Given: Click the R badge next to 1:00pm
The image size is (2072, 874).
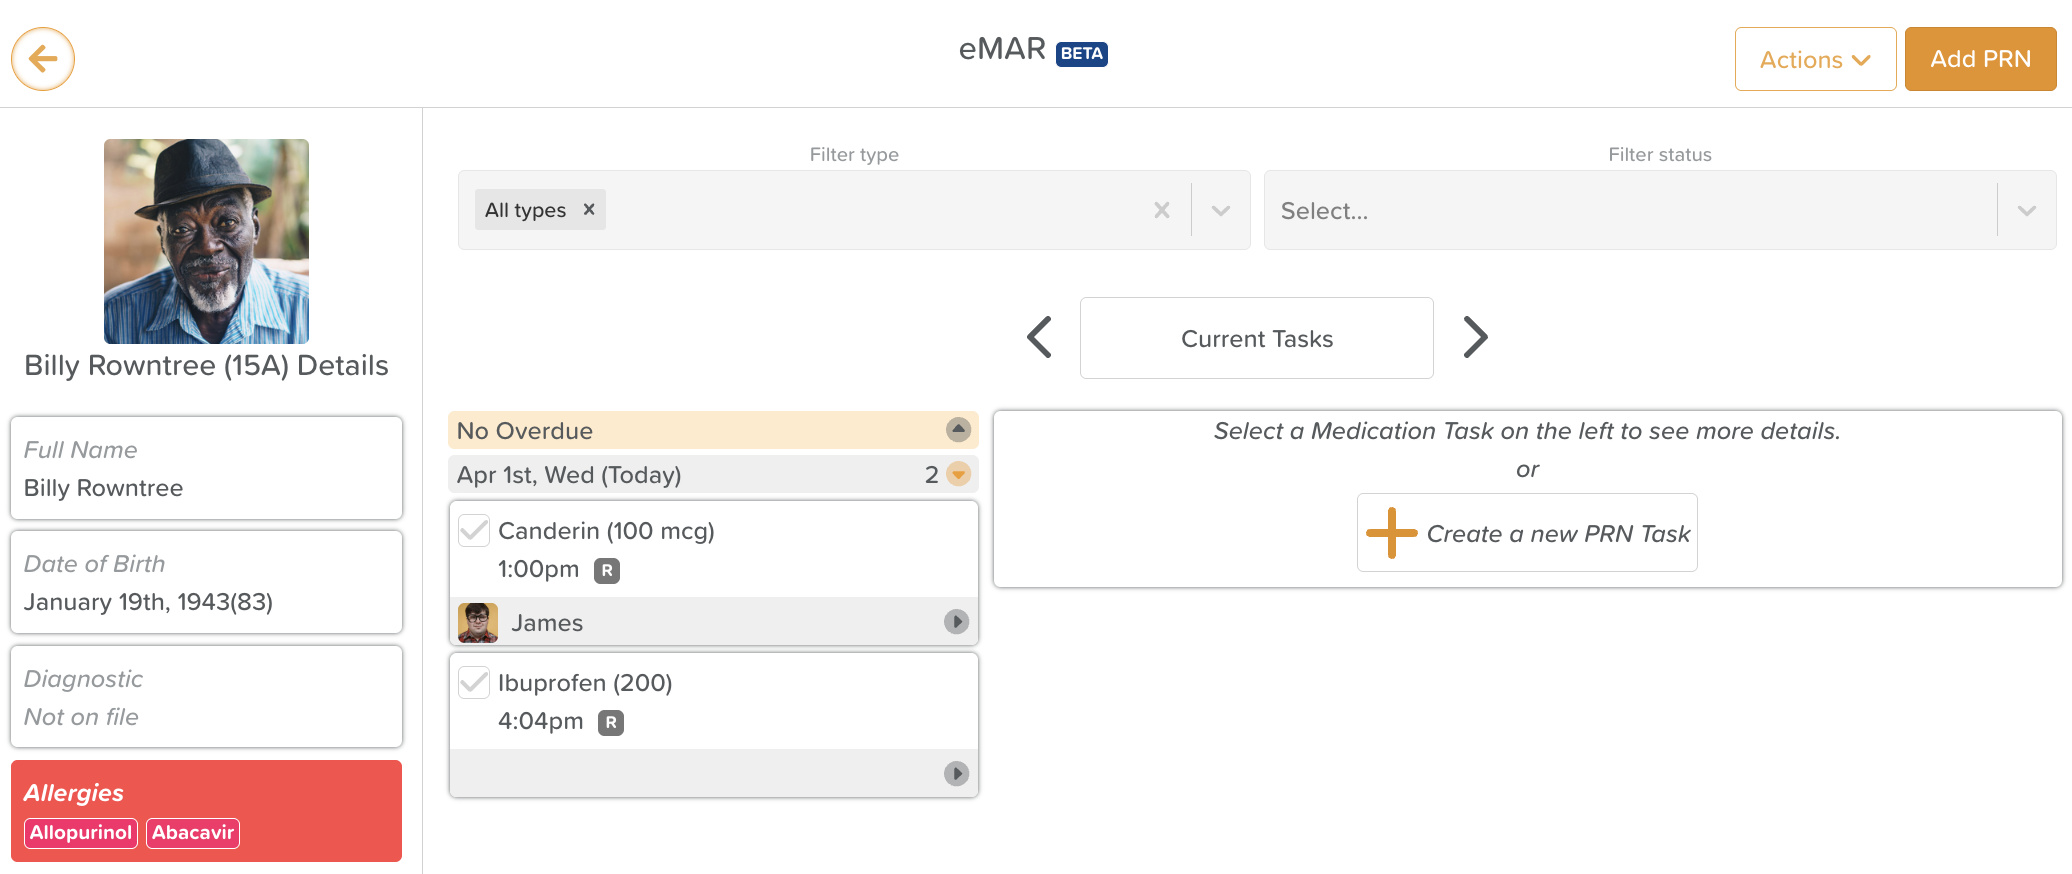Looking at the screenshot, I should click(x=607, y=570).
